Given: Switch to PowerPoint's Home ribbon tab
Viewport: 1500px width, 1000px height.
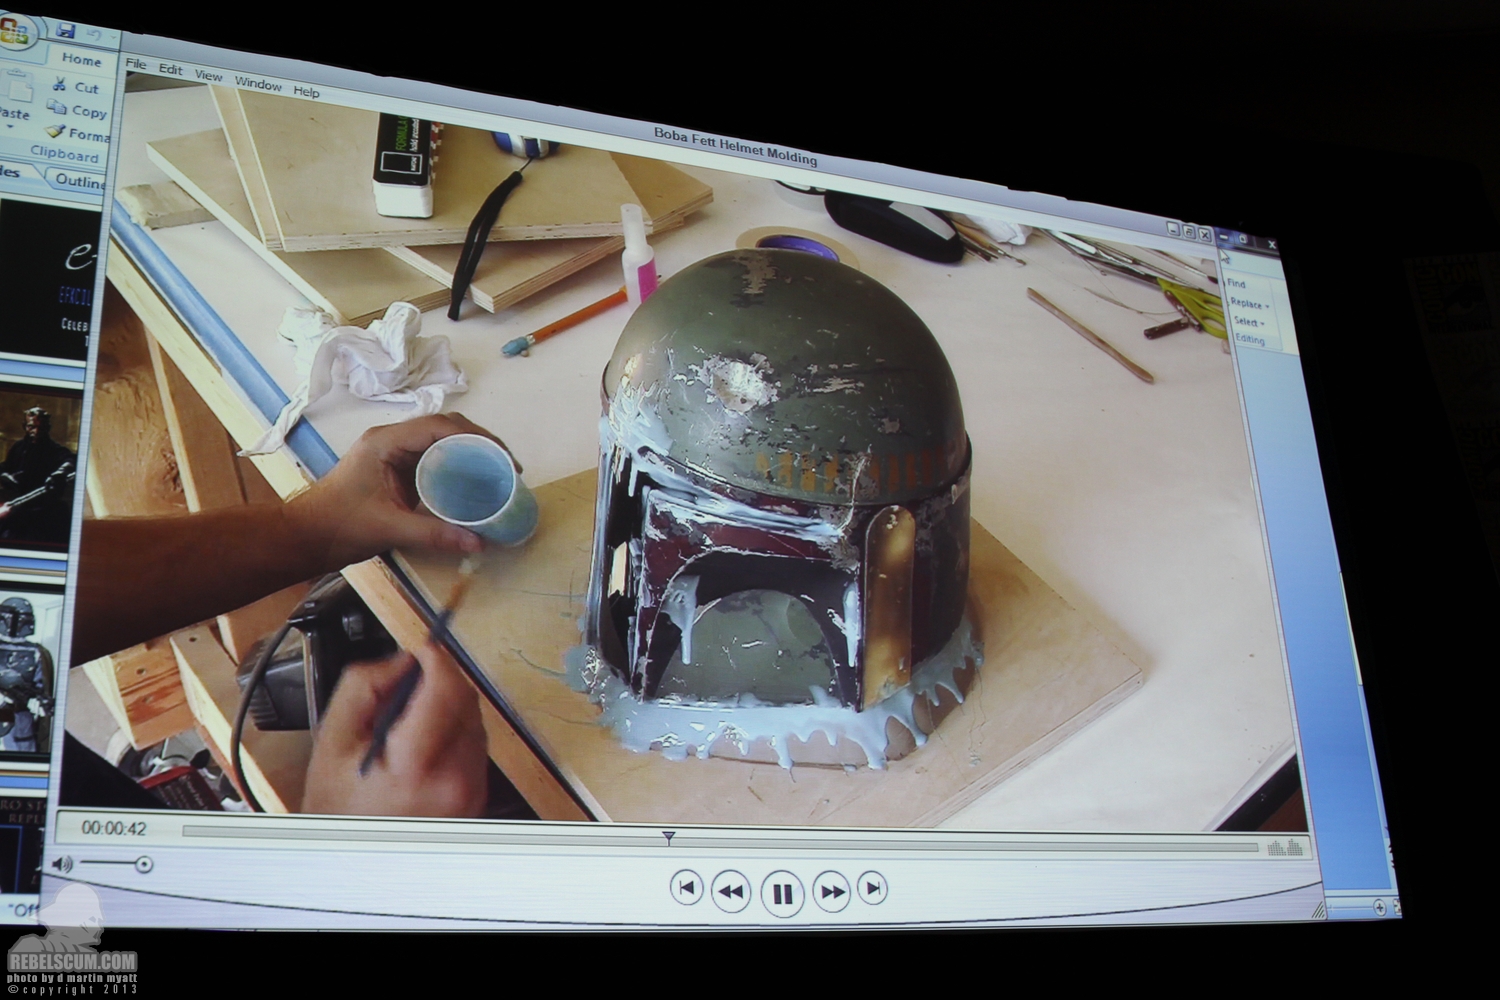Looking at the screenshot, I should [x=81, y=60].
